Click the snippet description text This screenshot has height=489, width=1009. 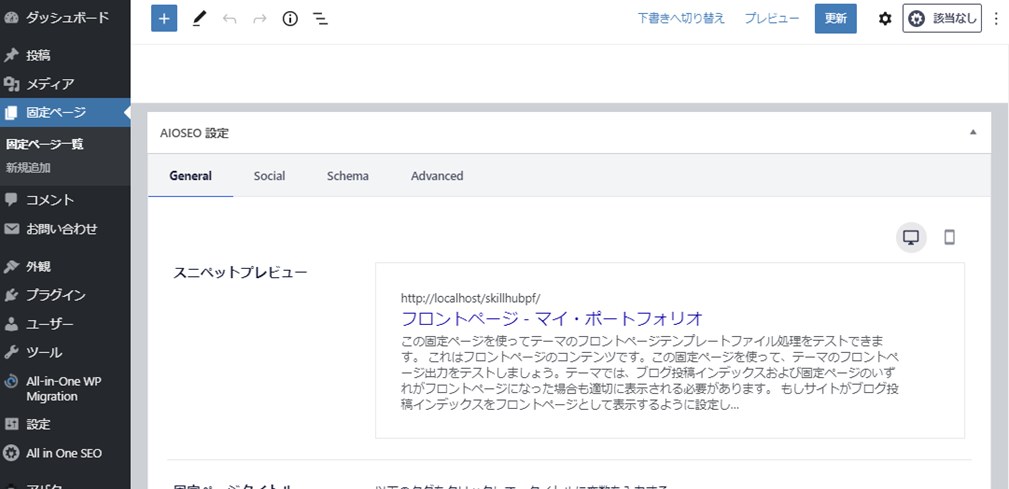pos(649,373)
